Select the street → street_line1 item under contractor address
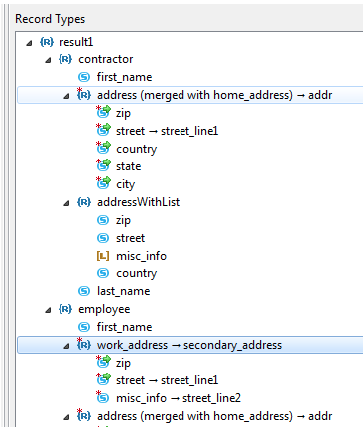 pyautogui.click(x=167, y=131)
